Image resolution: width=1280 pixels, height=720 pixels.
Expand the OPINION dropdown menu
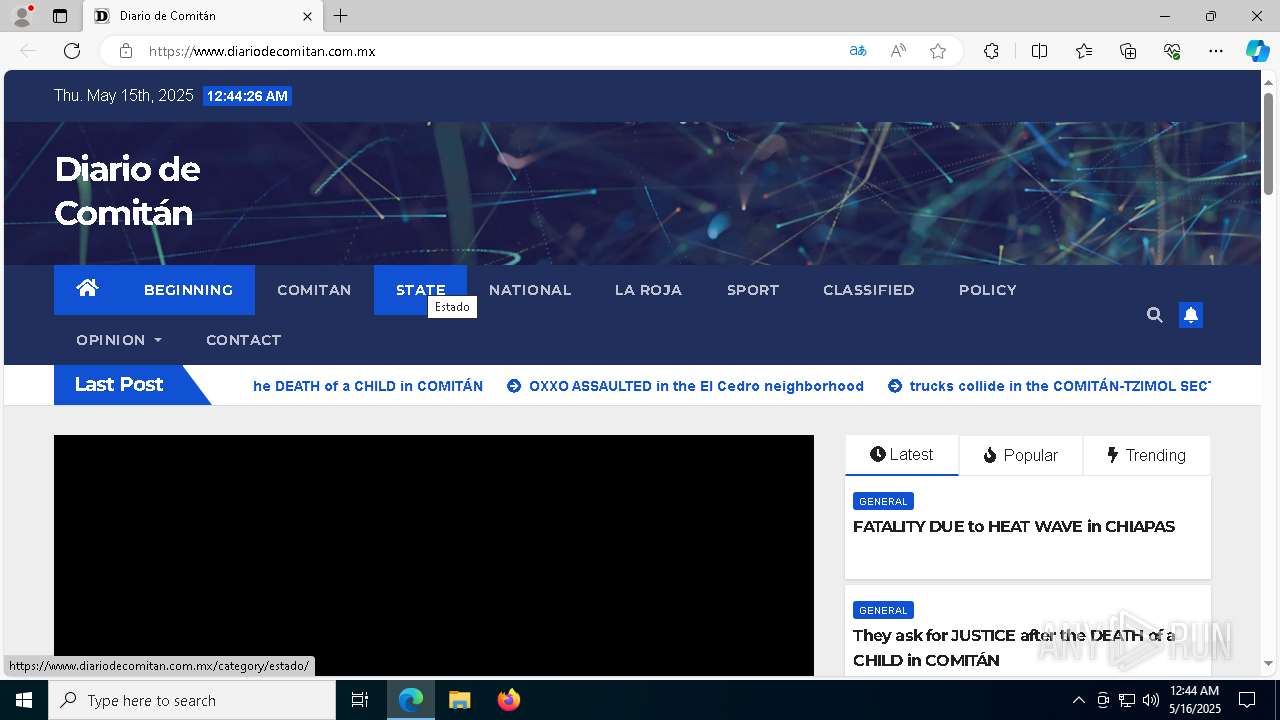point(119,340)
